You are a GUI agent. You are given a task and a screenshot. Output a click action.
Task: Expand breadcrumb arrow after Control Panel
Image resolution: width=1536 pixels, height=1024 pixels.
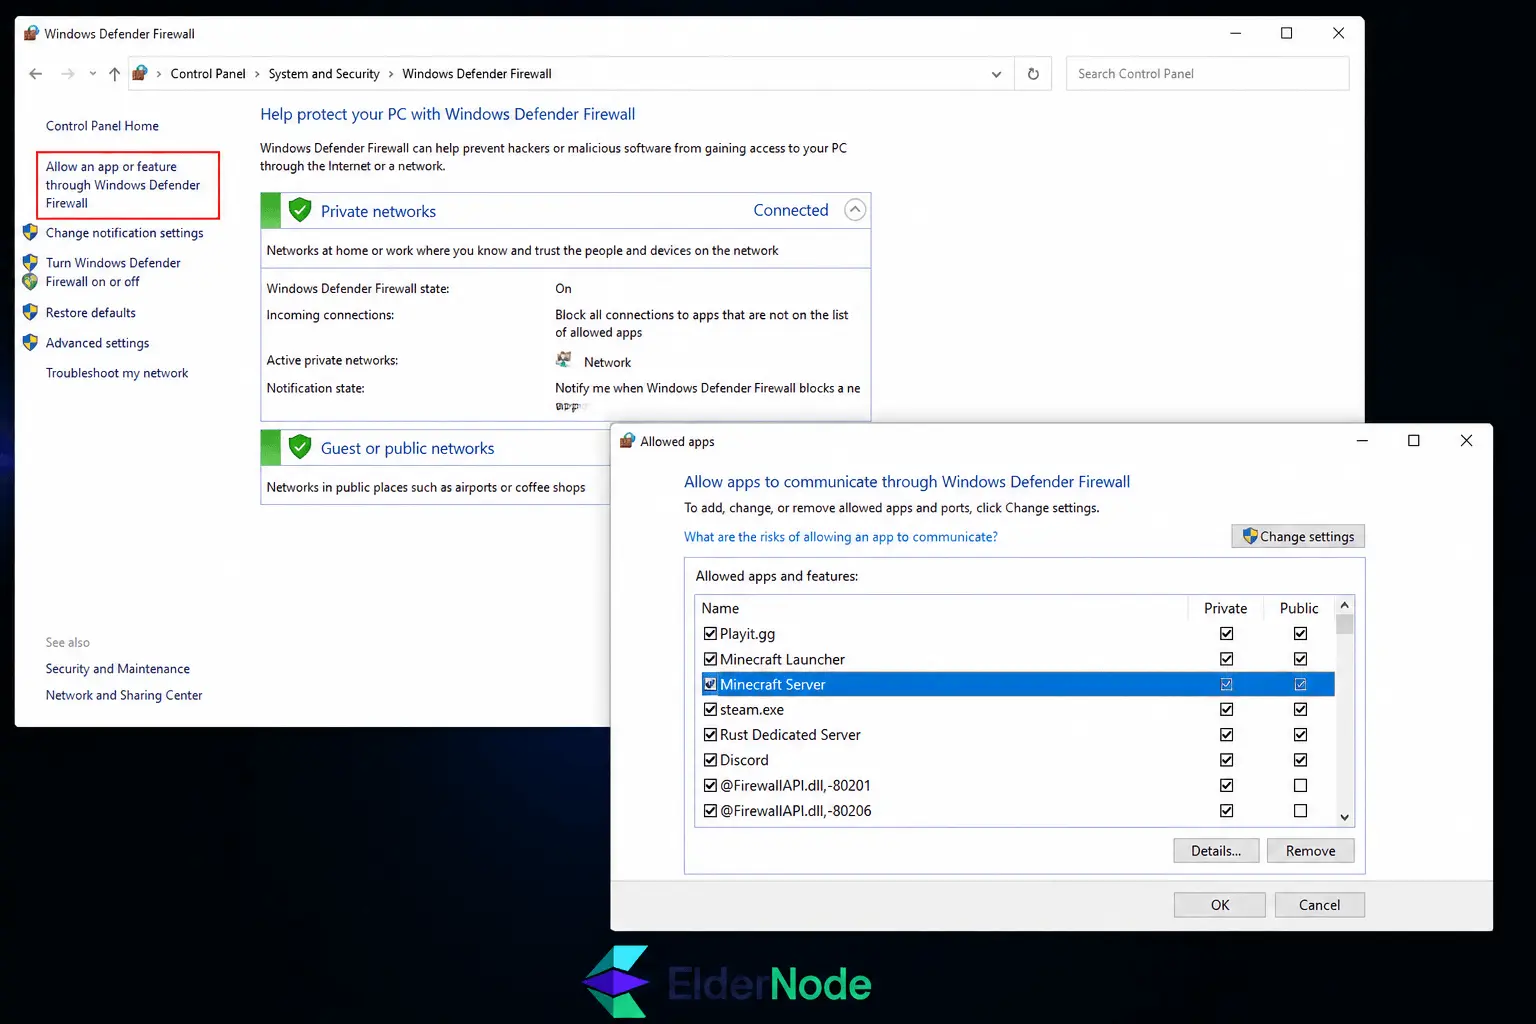pyautogui.click(x=257, y=74)
